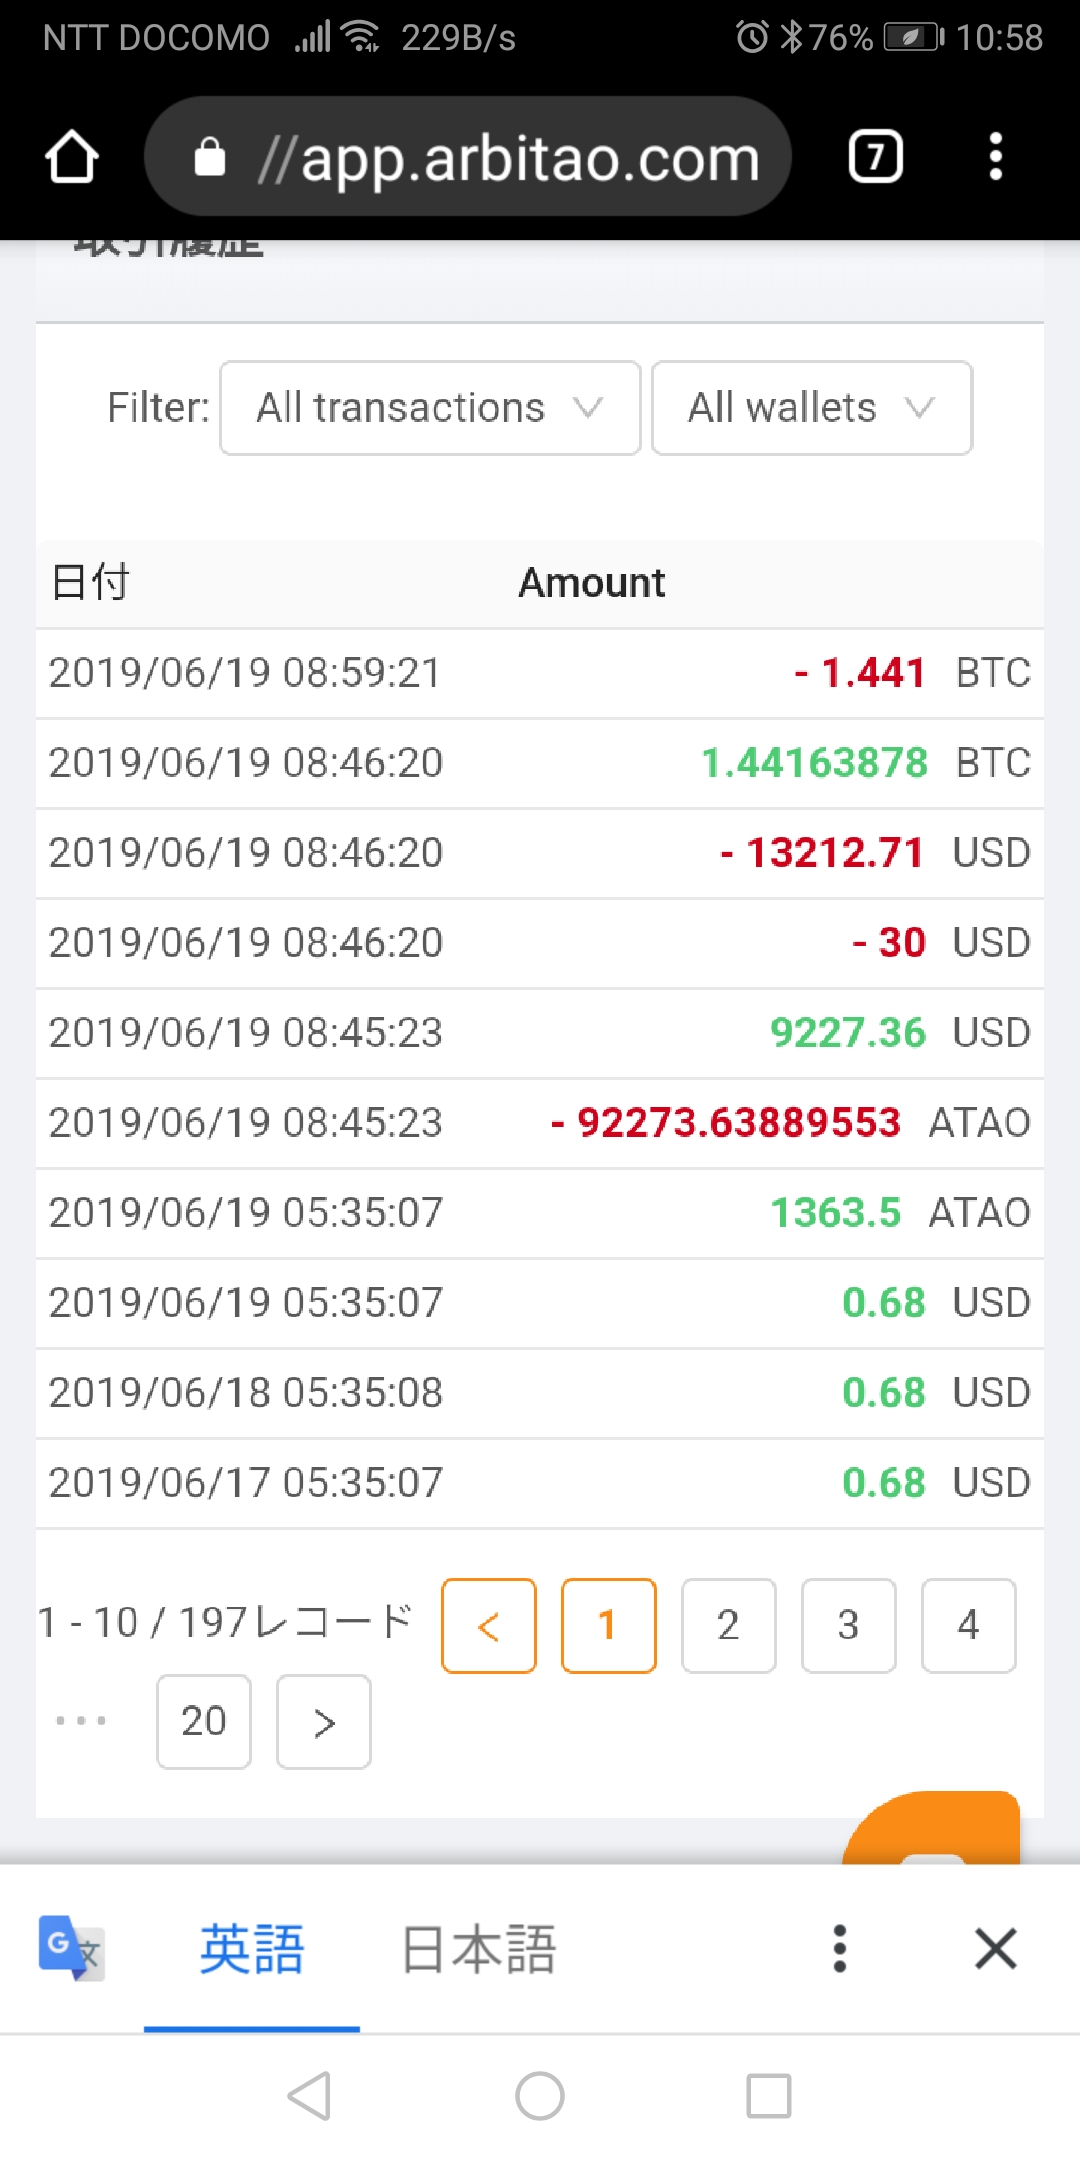Go to previous page with left arrow
Viewport: 1080px width, 2160px height.
[489, 1625]
